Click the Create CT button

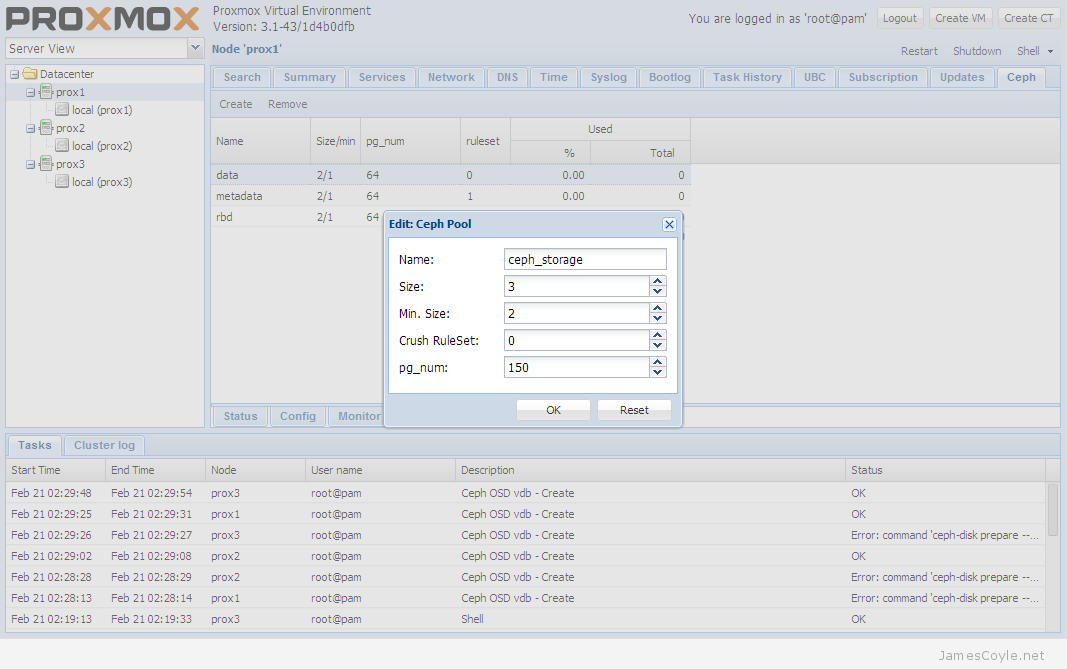tap(1029, 18)
